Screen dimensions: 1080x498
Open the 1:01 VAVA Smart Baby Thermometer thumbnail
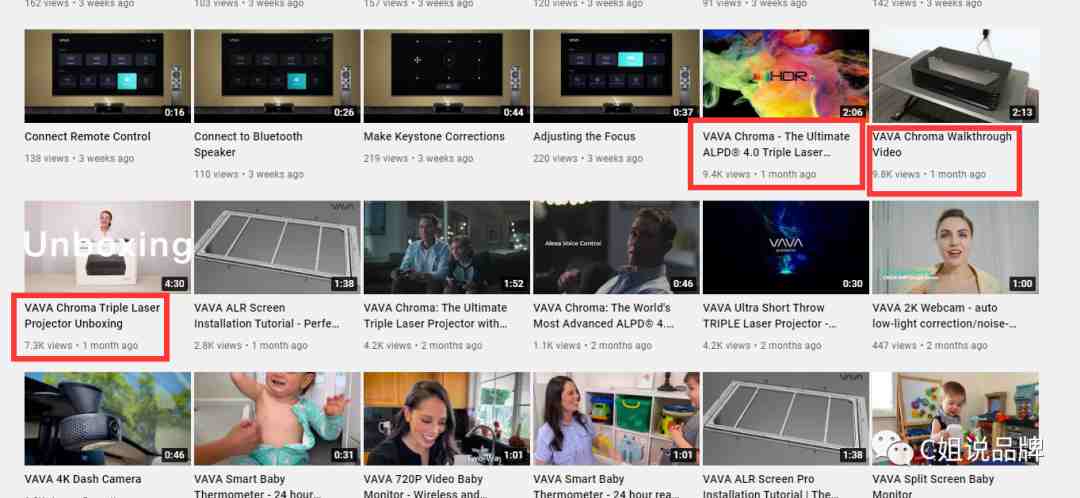click(616, 419)
